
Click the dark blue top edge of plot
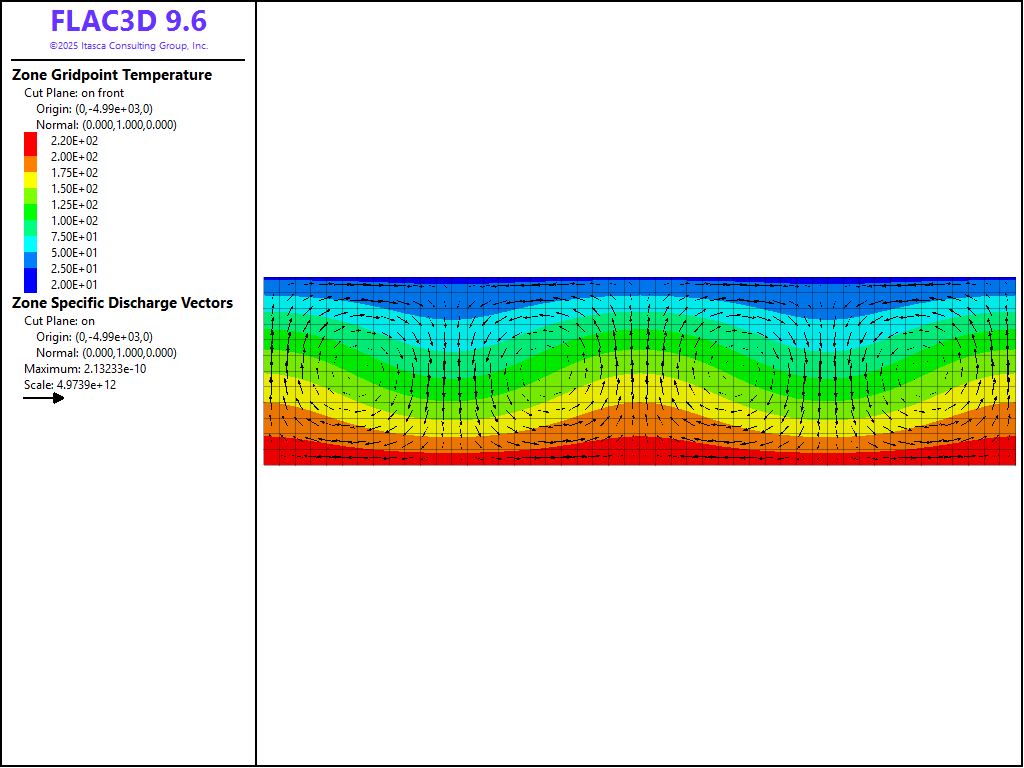tap(640, 279)
